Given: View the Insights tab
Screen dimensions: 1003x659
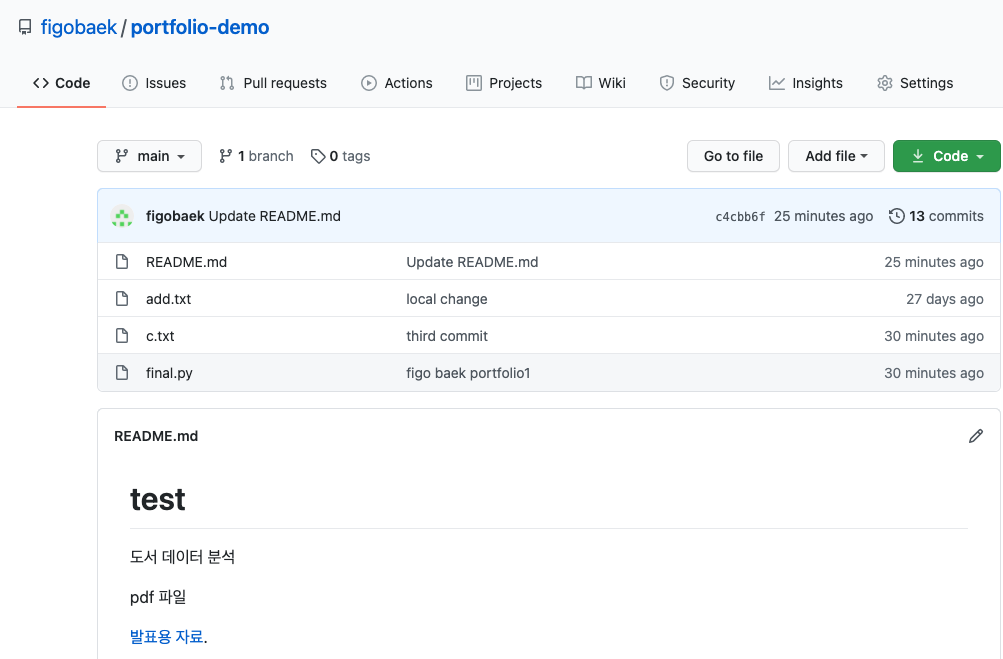Looking at the screenshot, I should [x=806, y=83].
